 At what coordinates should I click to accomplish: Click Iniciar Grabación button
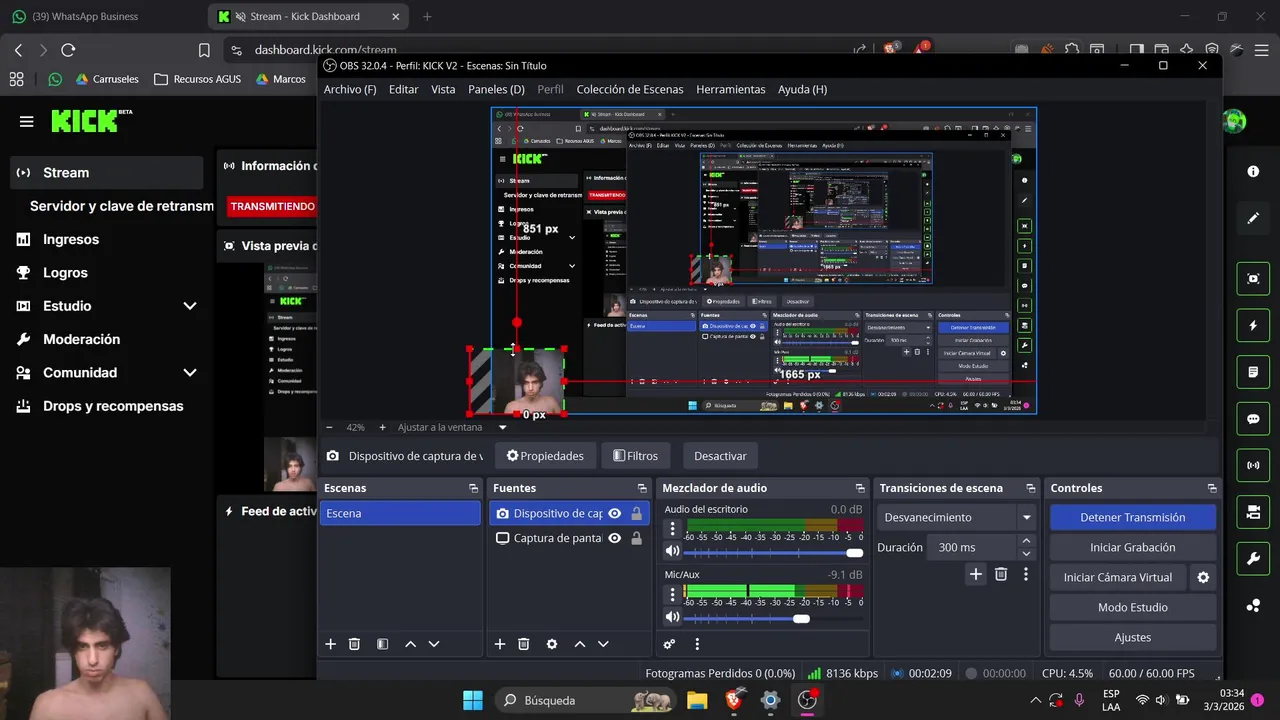pos(1133,547)
